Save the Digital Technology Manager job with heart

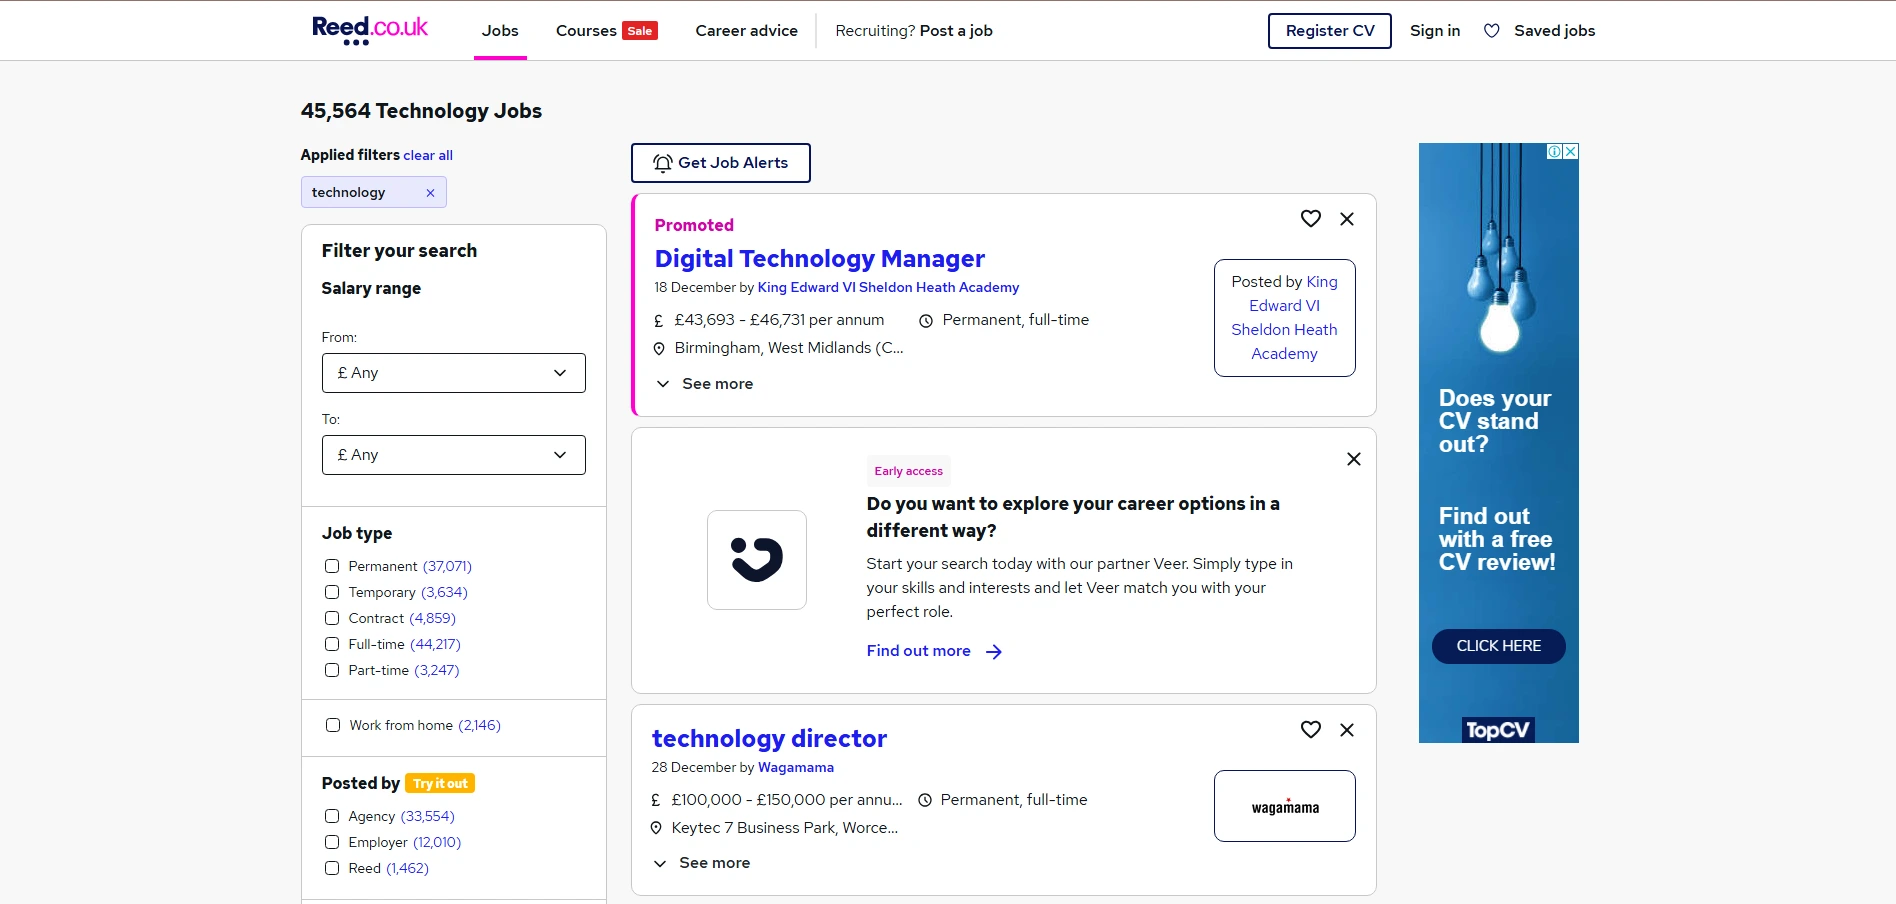(1310, 218)
